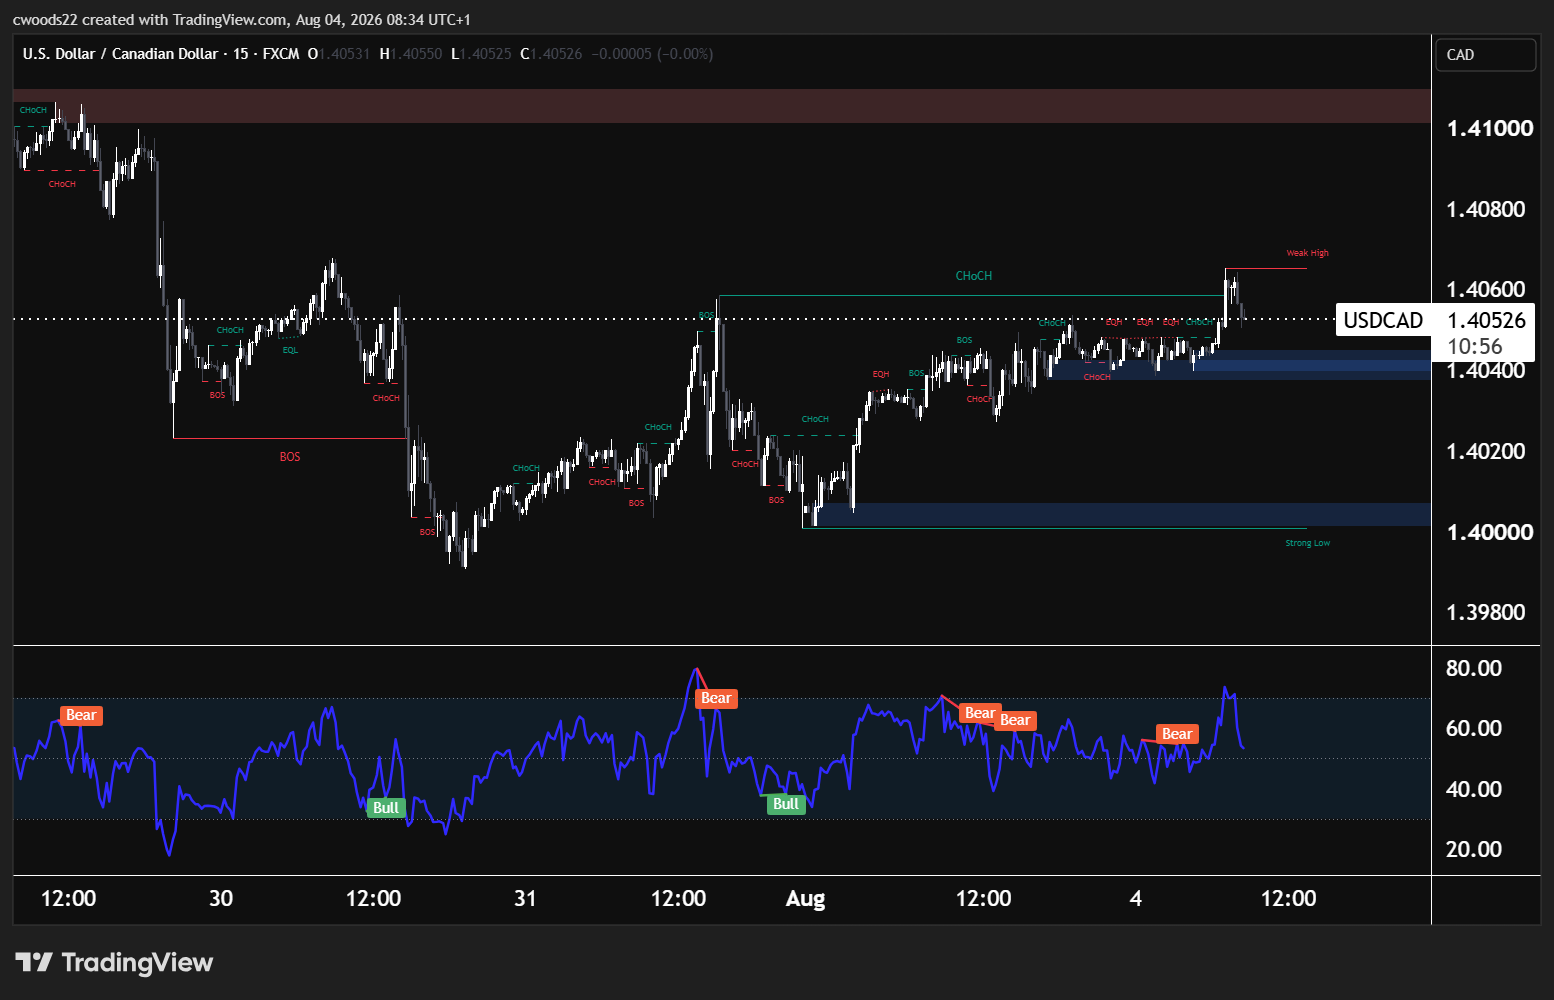The image size is (1554, 1000).
Task: Click the cwoods22 created with TradingView.com header
Action: (x=241, y=19)
